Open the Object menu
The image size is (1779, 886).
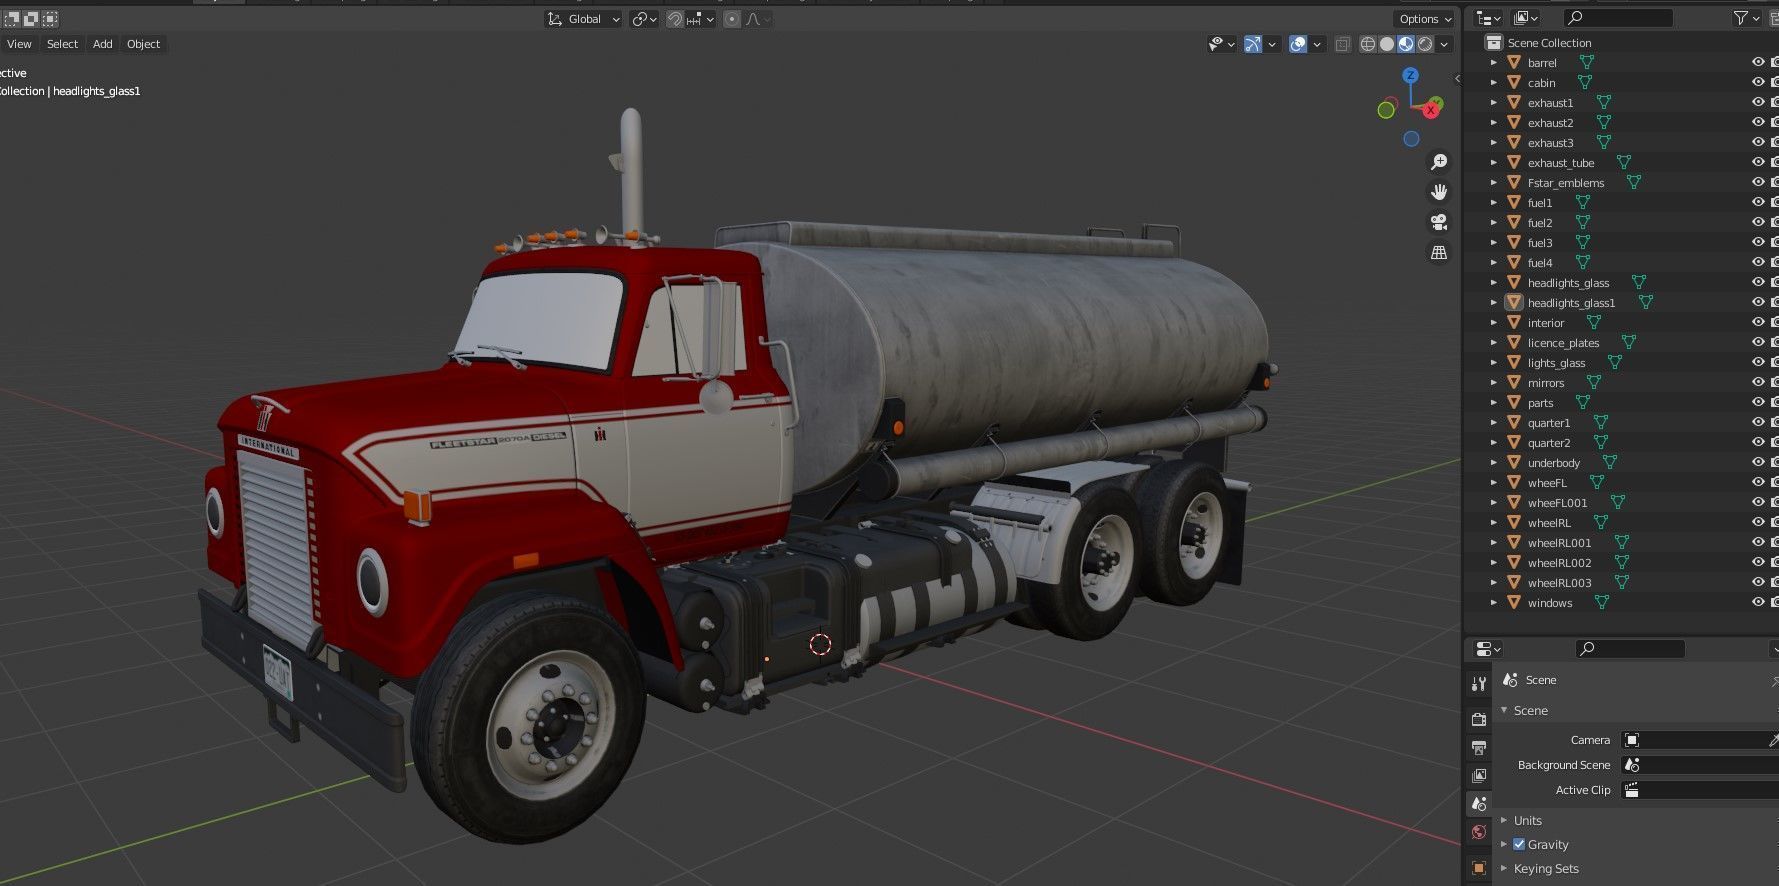[x=143, y=44]
